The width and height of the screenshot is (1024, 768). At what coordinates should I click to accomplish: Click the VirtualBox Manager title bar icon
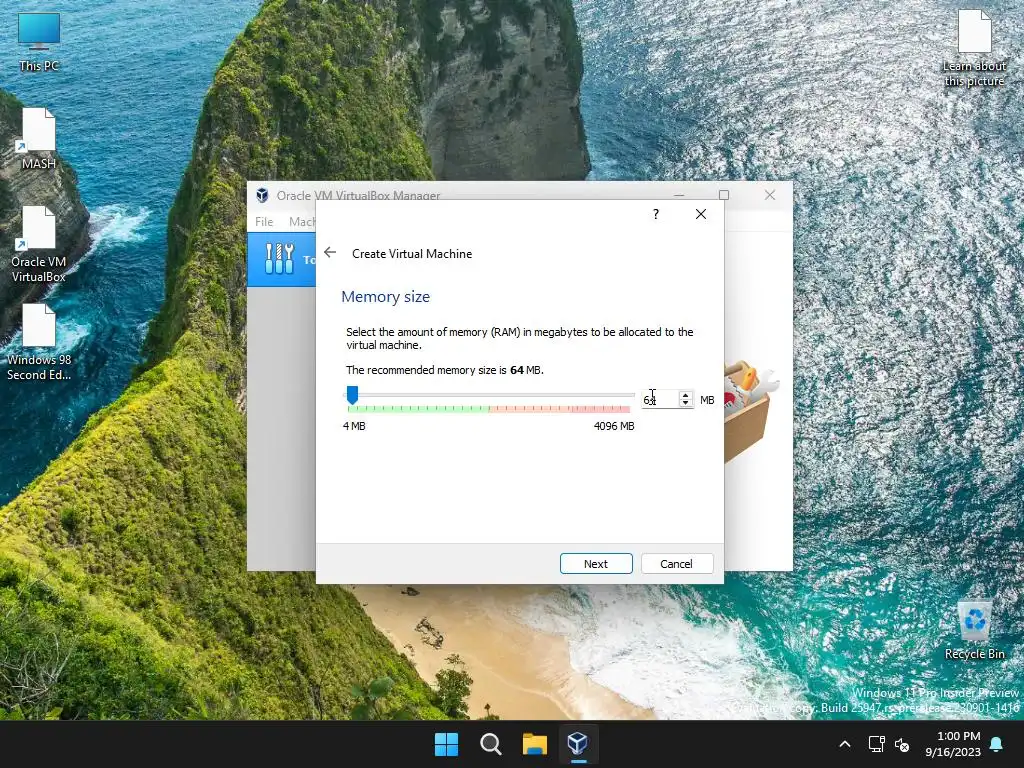coord(263,195)
